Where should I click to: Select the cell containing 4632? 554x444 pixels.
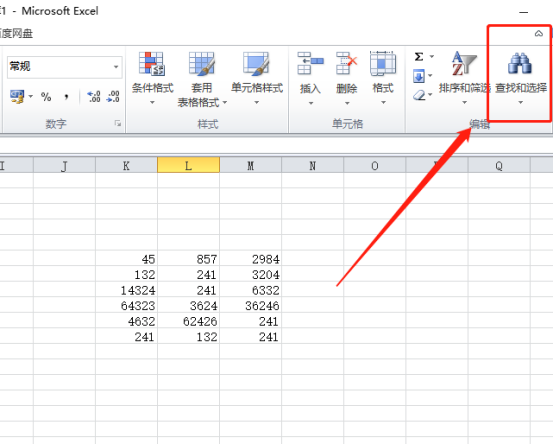126,321
